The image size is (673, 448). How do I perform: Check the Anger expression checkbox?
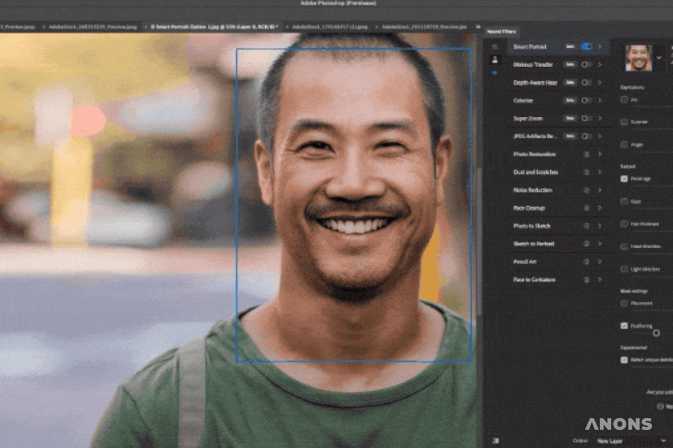pos(624,145)
